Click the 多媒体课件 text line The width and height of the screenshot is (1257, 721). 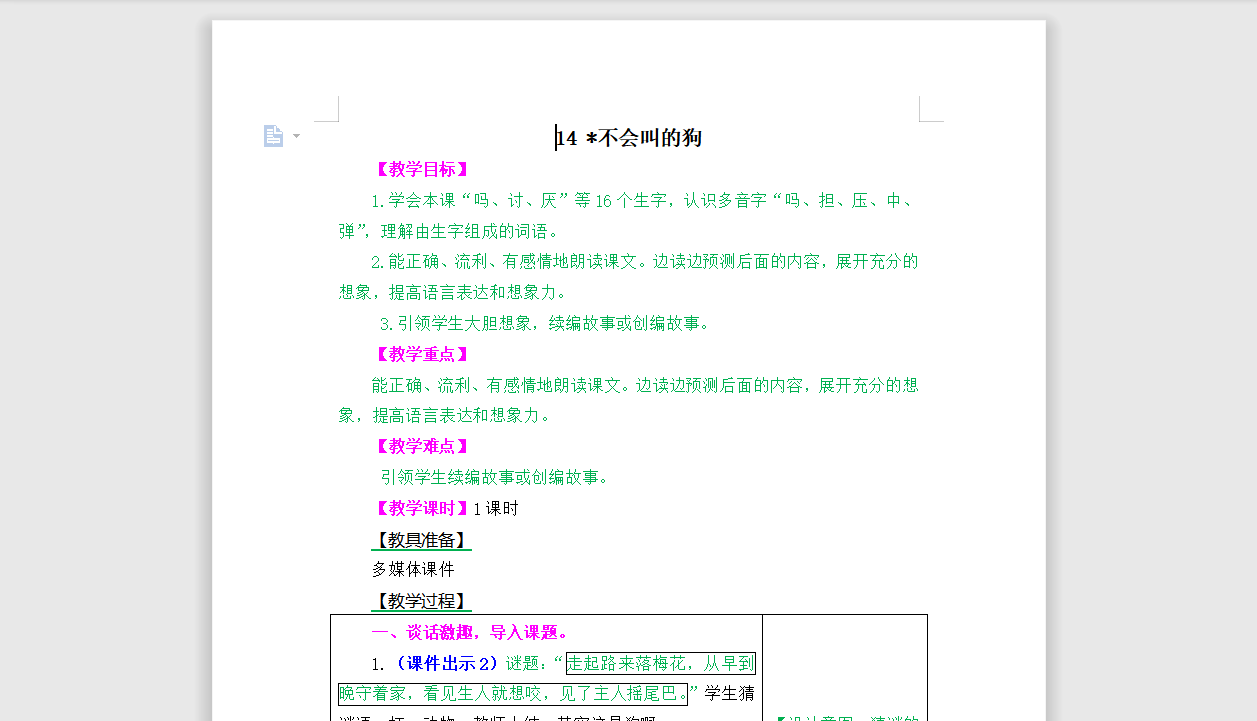point(411,569)
